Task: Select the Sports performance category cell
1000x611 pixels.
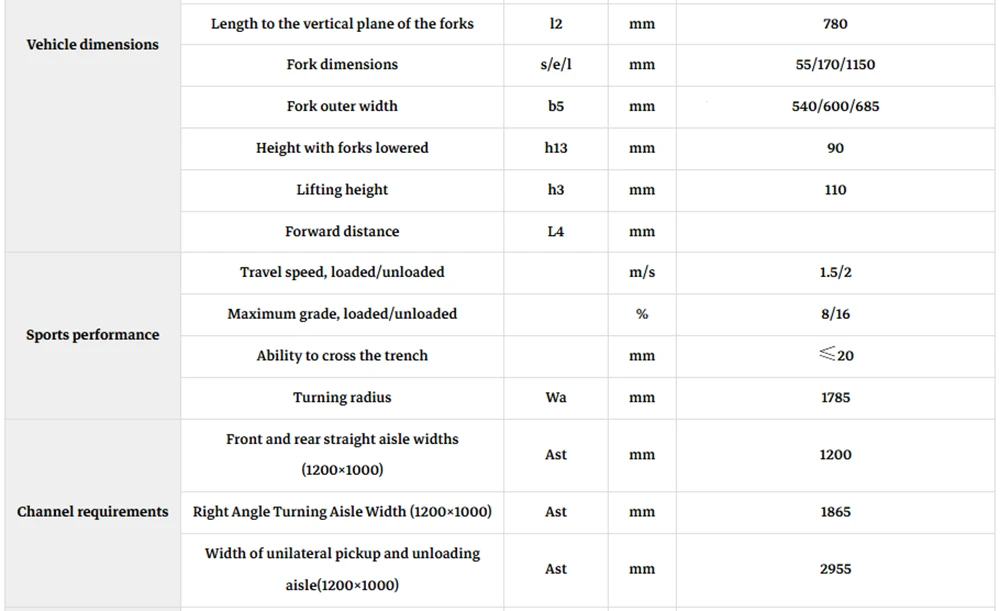Action: (x=92, y=335)
